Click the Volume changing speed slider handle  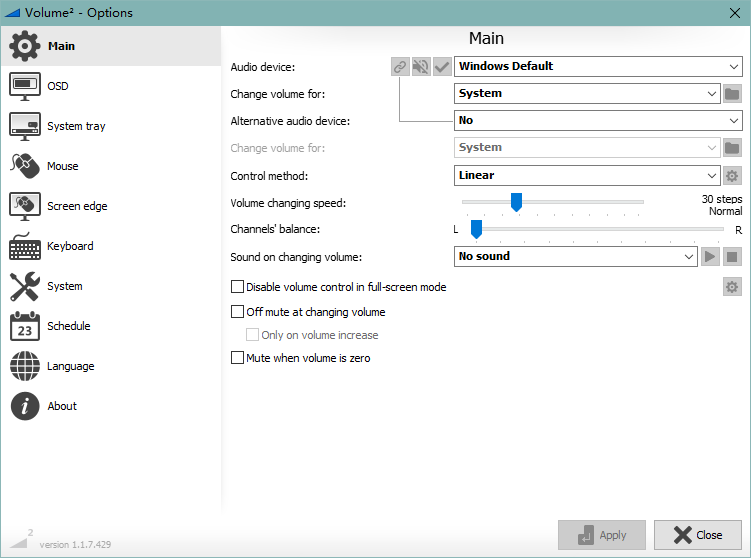click(x=516, y=203)
